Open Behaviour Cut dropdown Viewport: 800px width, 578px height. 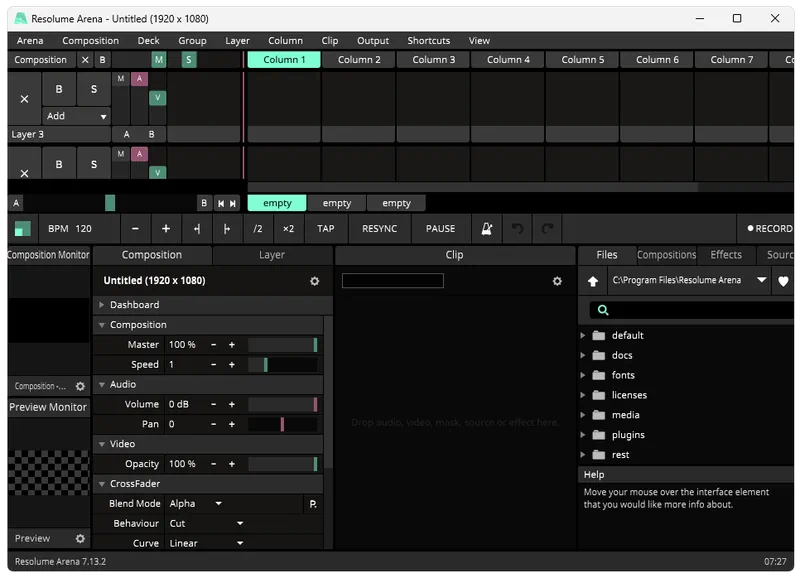207,523
